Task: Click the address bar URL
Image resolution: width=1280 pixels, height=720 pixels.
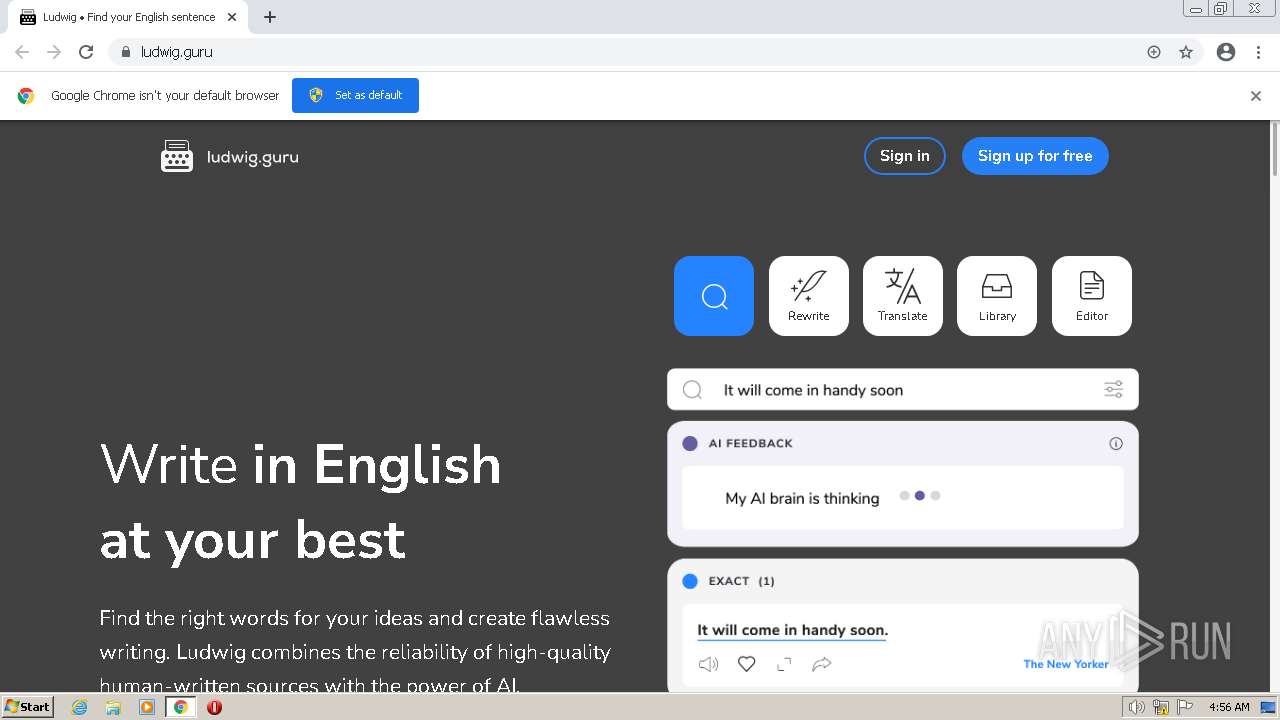Action: point(177,52)
